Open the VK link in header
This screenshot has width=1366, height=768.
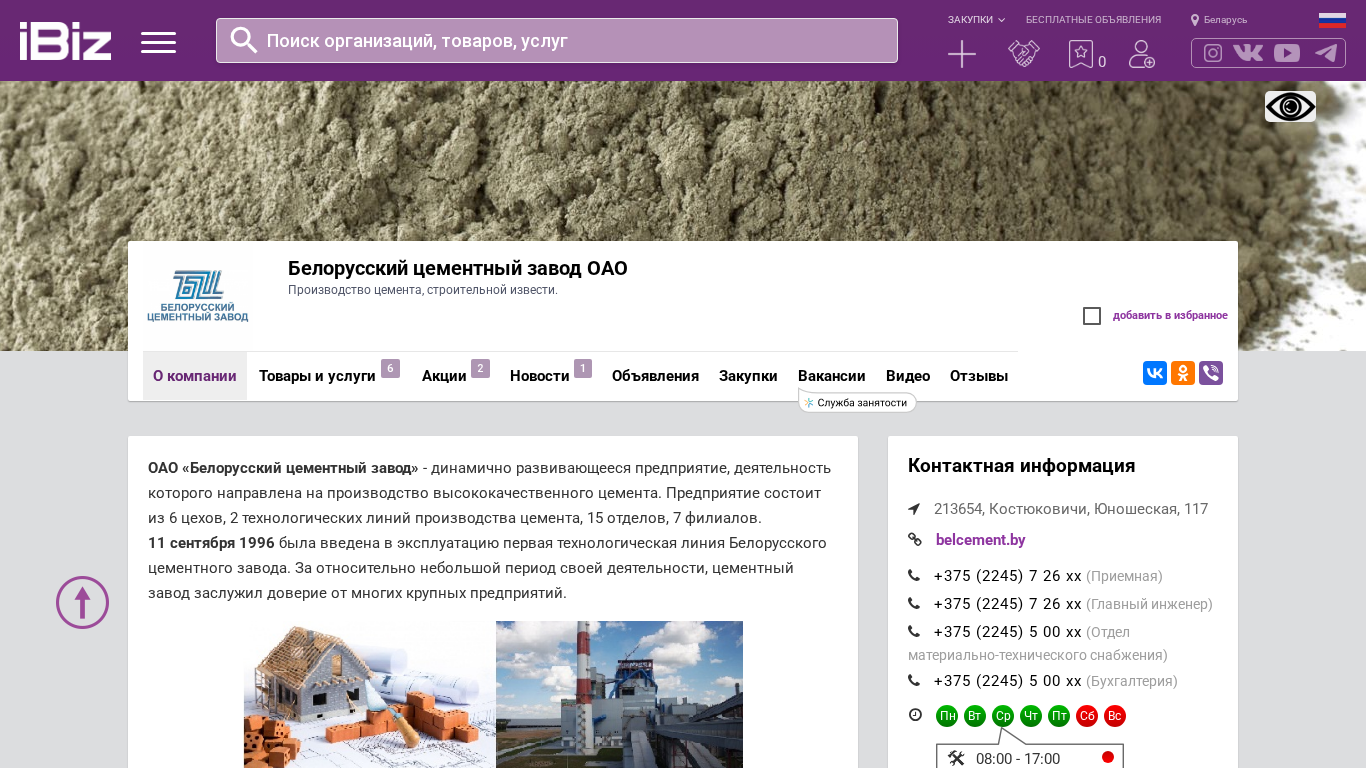tap(1248, 53)
